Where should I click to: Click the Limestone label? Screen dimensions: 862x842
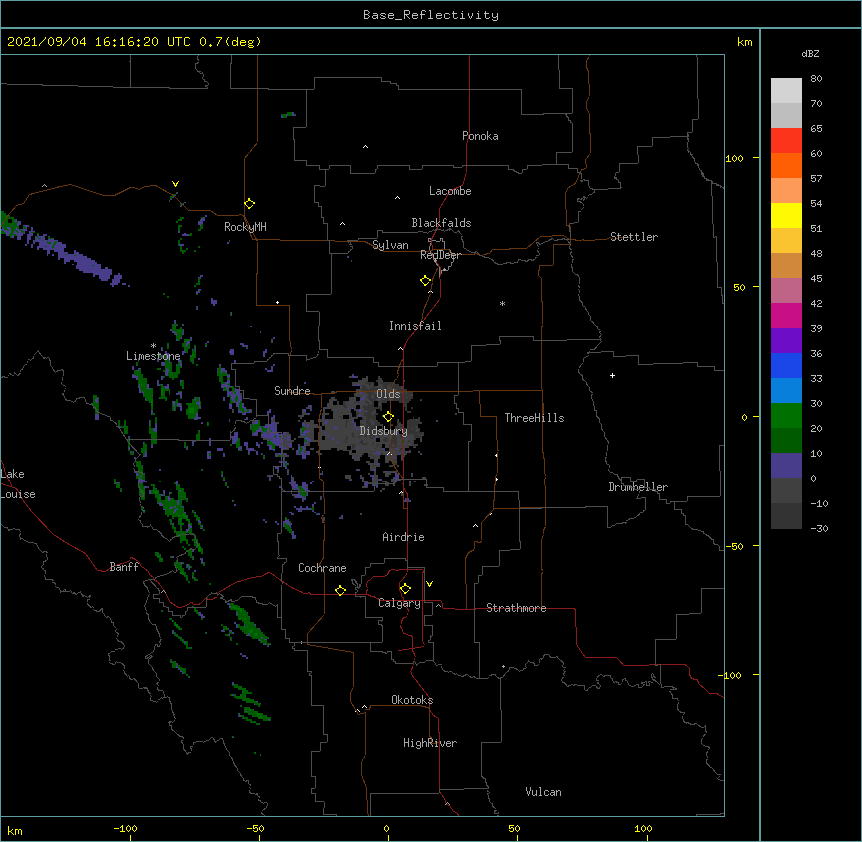click(x=153, y=356)
